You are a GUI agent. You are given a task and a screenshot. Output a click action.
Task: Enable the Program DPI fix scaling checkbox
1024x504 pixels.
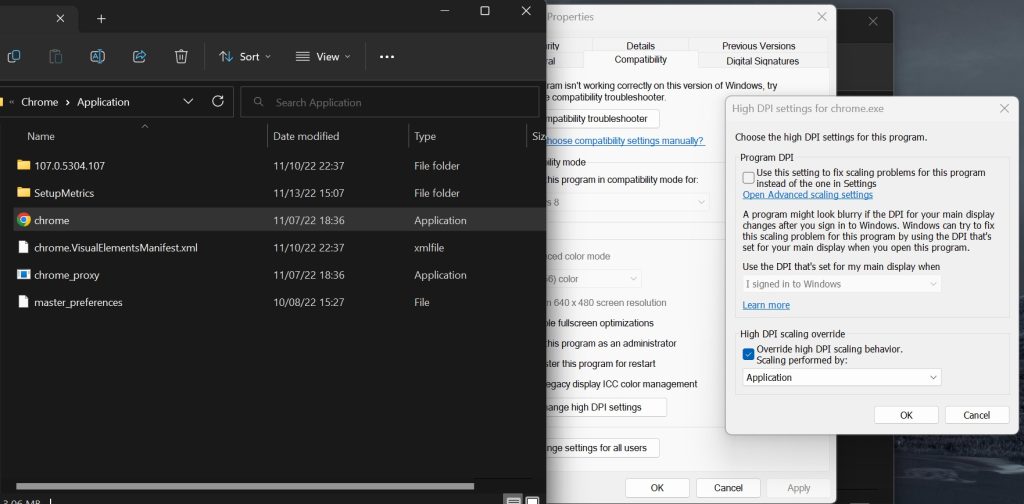pyautogui.click(x=749, y=177)
